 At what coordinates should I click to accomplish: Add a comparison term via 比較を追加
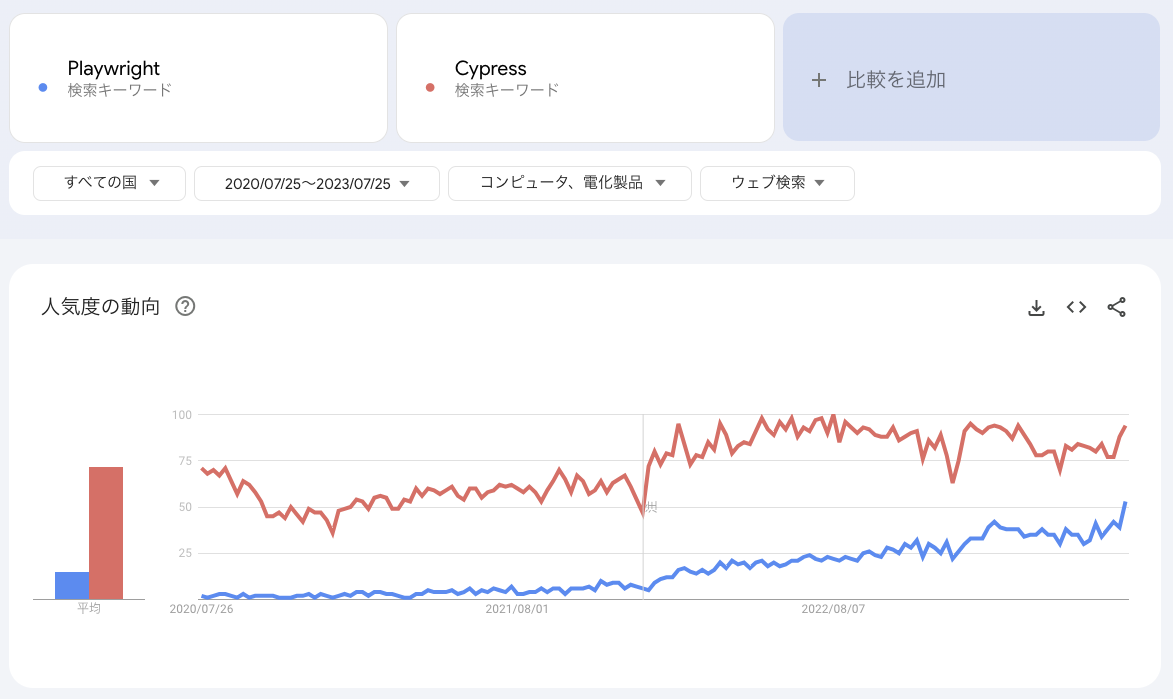[971, 77]
